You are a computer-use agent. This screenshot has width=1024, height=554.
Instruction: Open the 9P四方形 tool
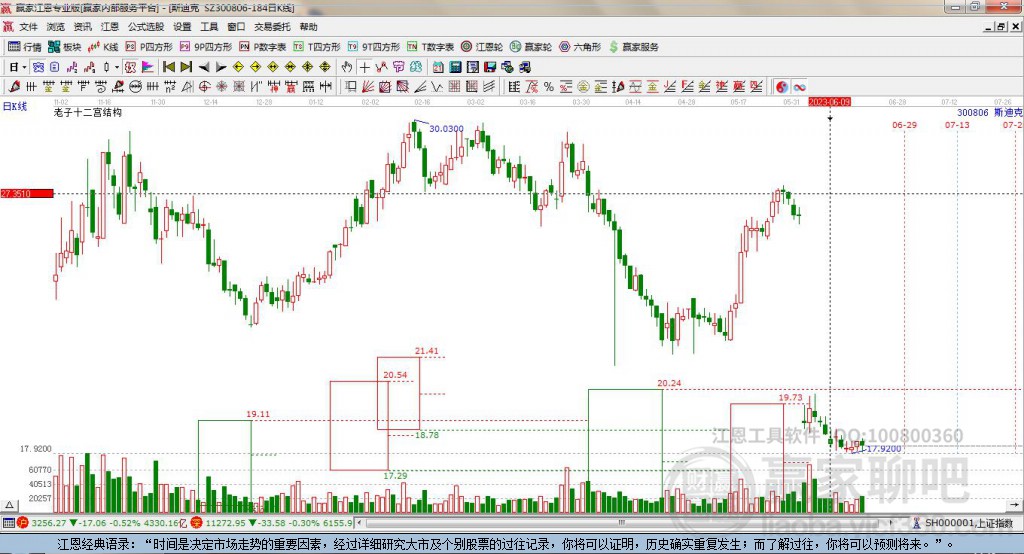[206, 46]
